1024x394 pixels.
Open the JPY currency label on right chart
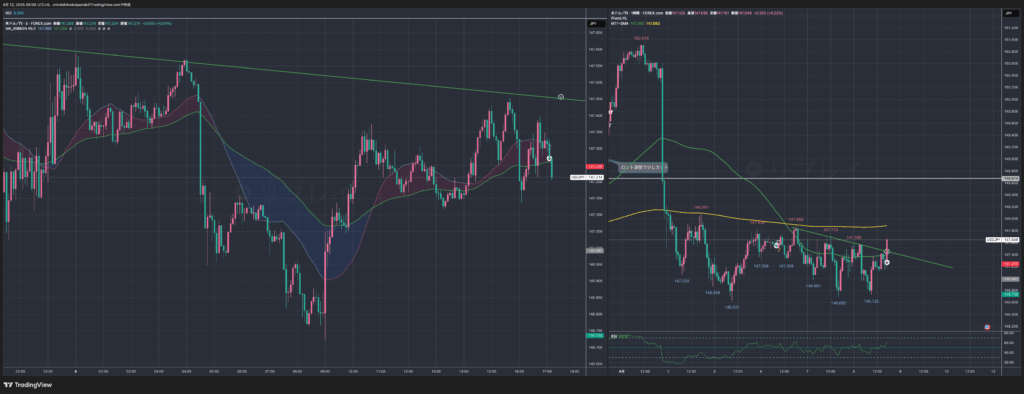point(1010,12)
